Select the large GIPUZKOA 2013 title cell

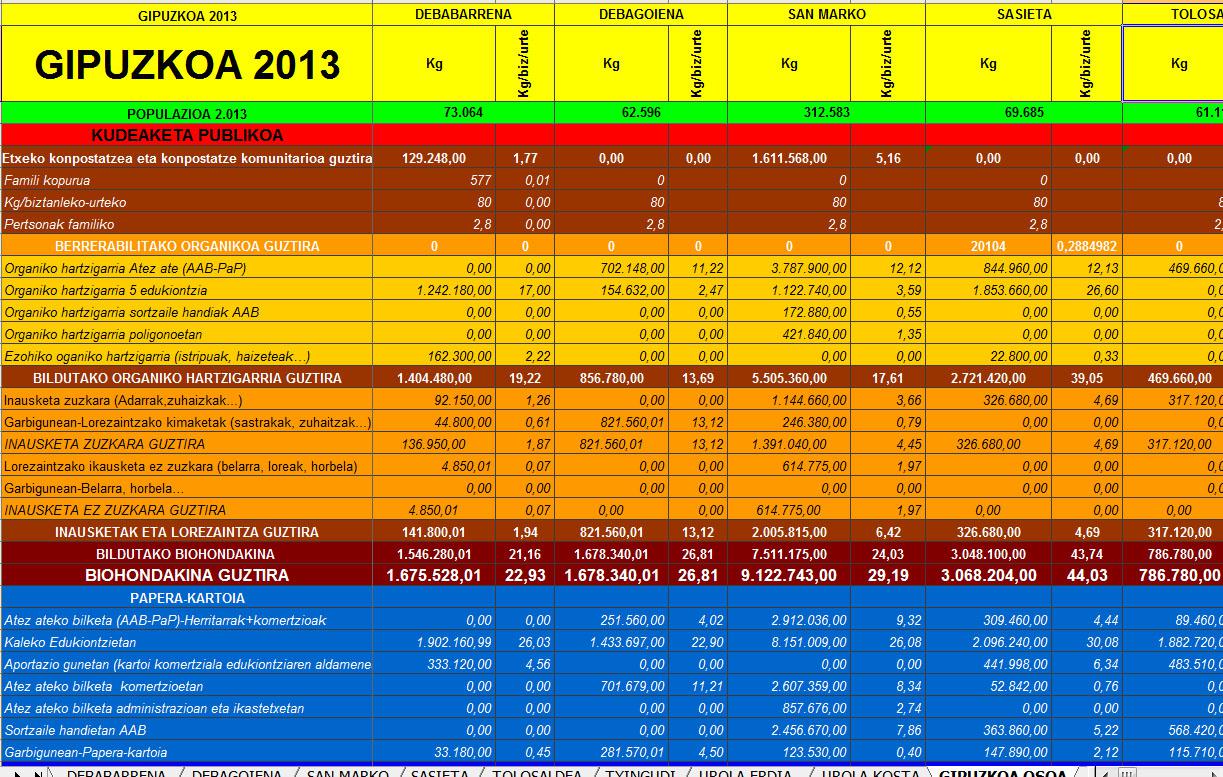click(187, 64)
